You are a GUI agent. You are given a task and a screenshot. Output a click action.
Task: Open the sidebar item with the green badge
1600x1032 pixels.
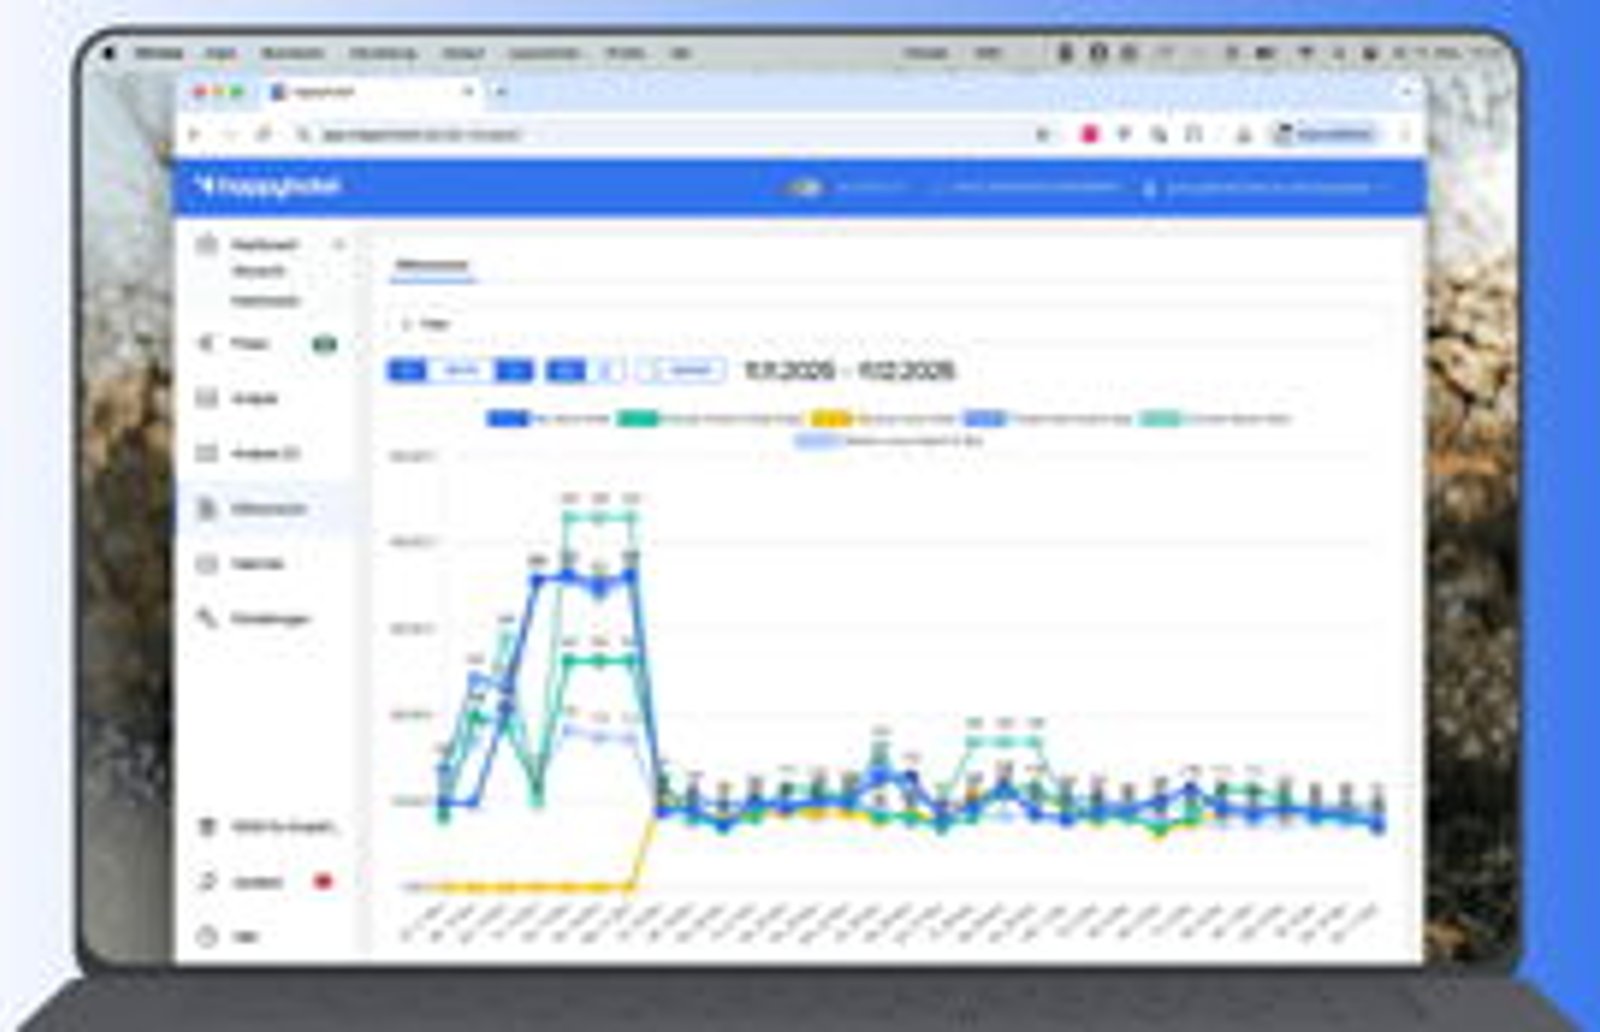[266, 344]
